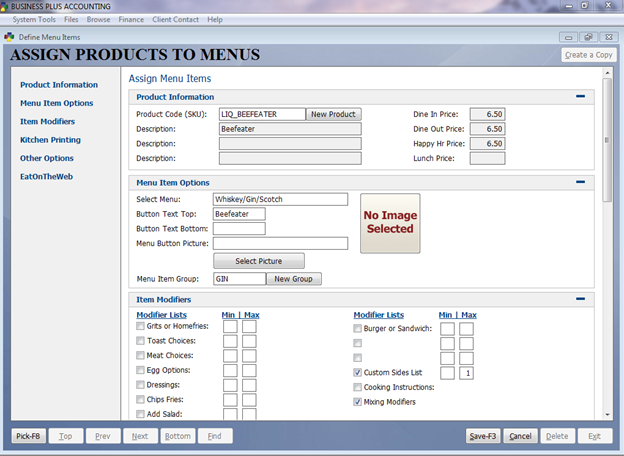Click the Dine Out Price field

point(488,129)
